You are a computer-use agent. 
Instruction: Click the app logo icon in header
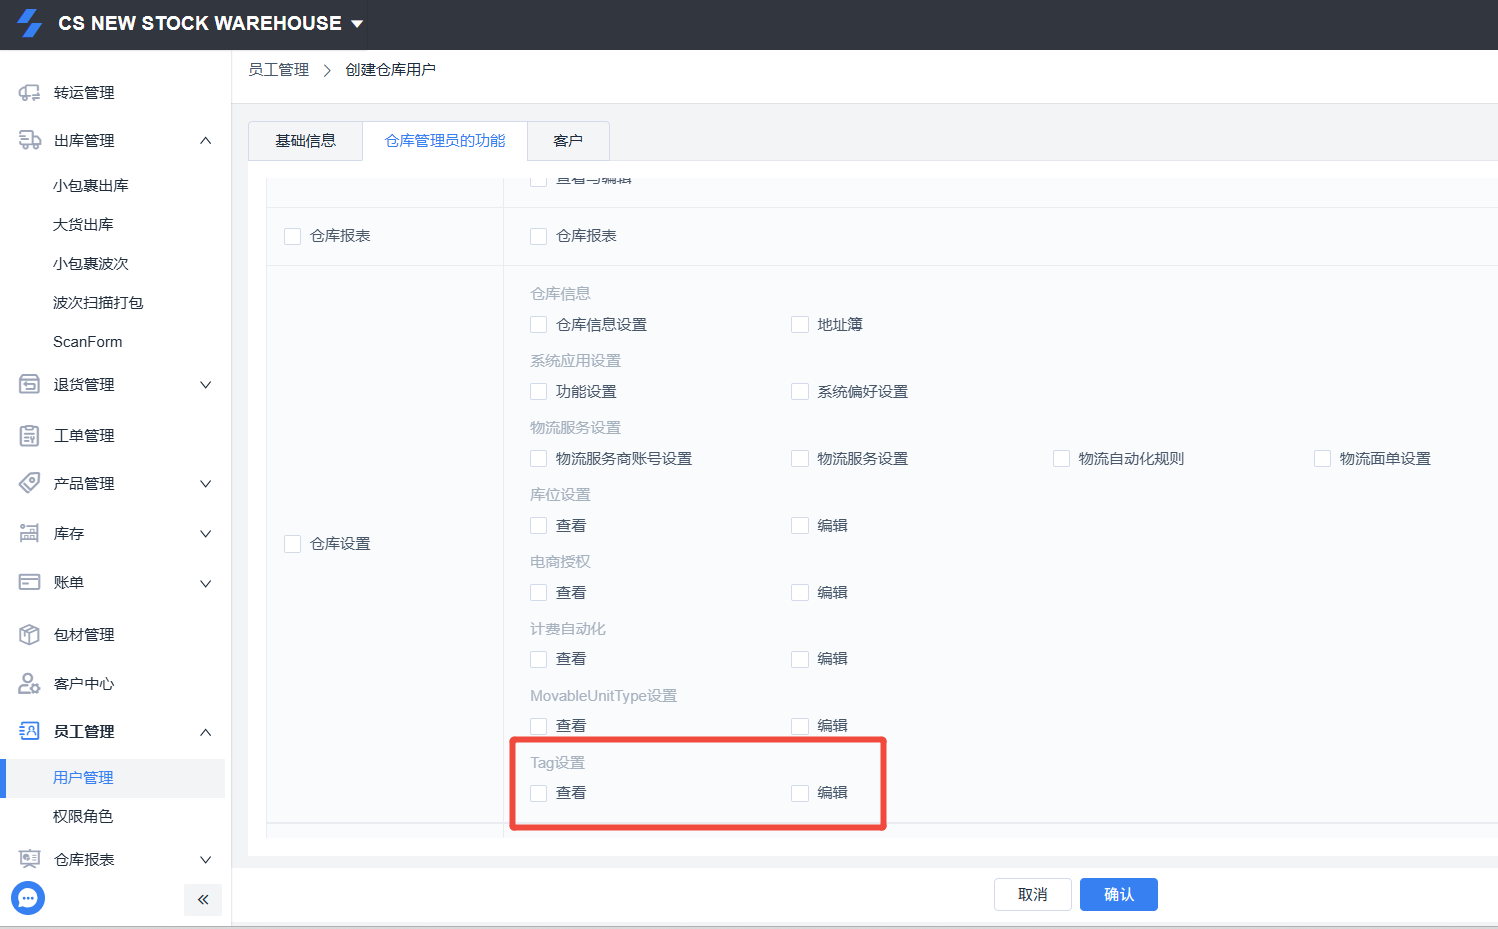coord(30,23)
